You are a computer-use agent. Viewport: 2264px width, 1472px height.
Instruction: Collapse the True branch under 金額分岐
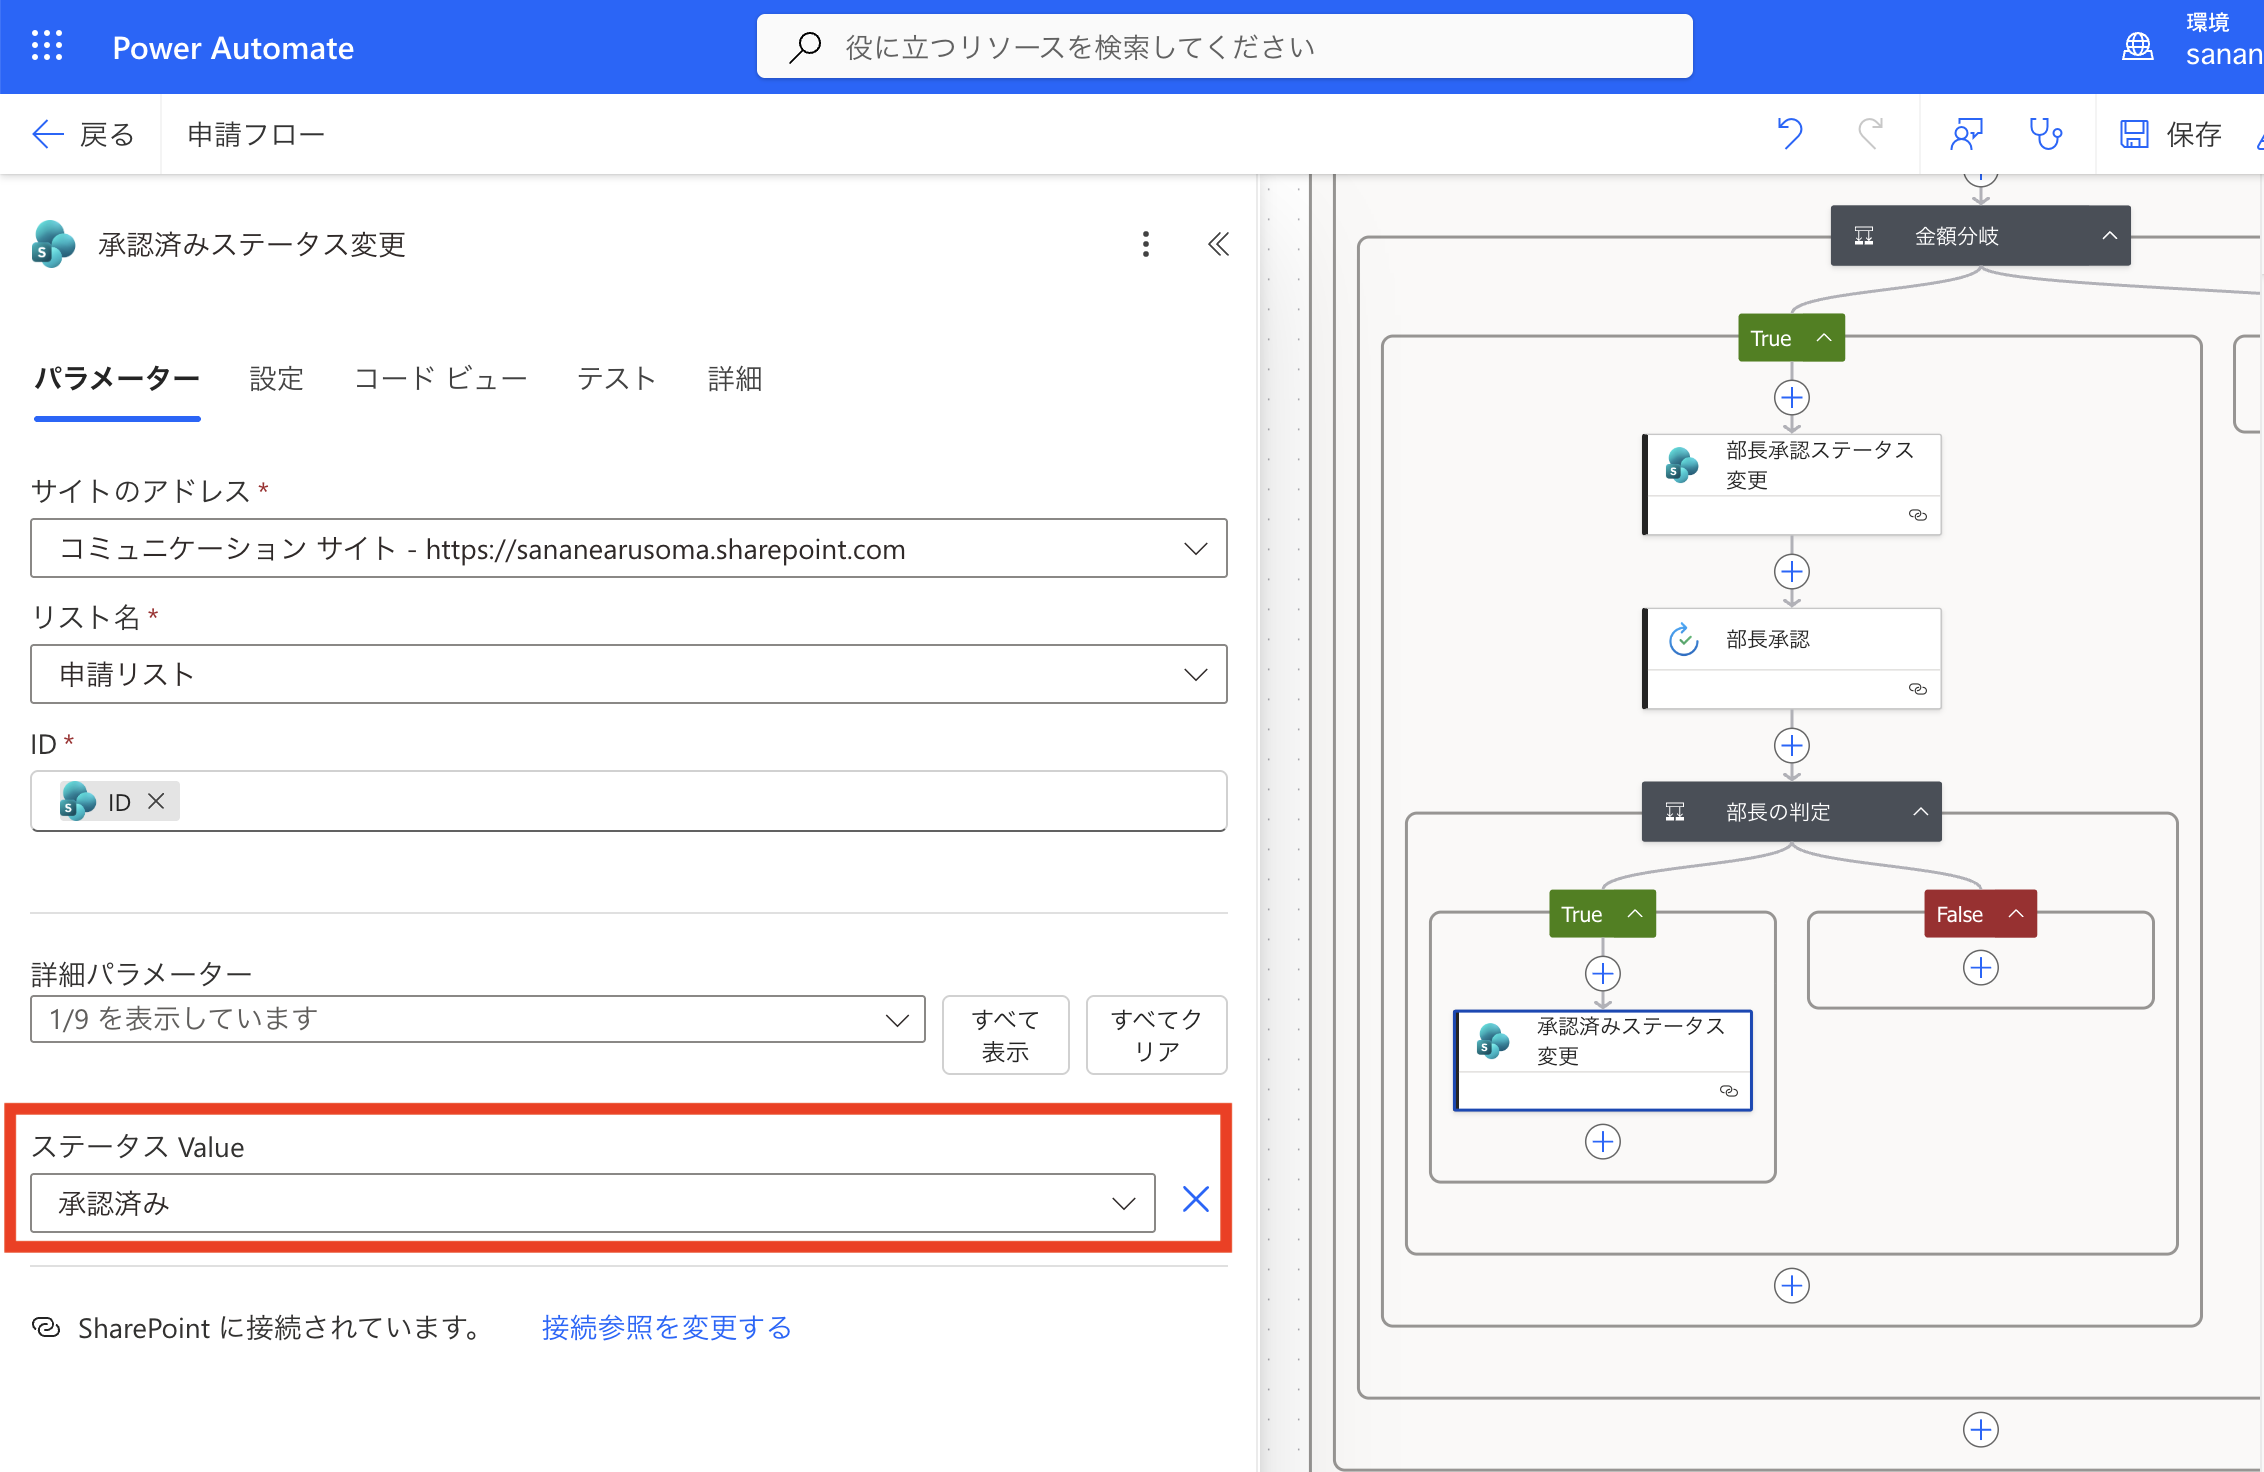[1824, 338]
